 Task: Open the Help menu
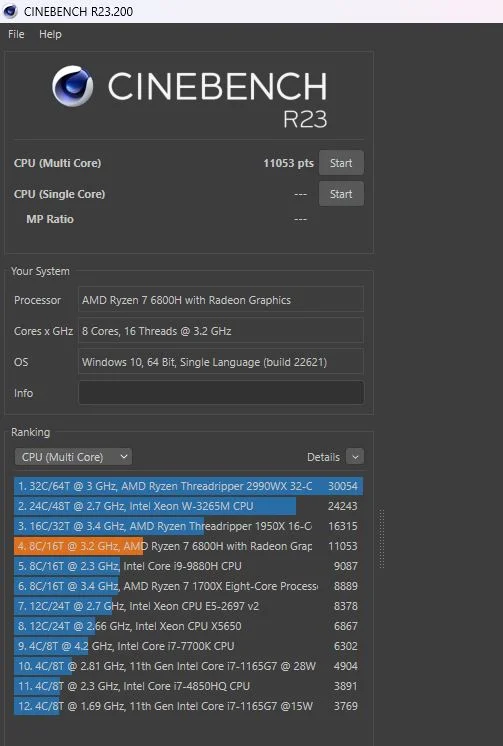pyautogui.click(x=50, y=34)
